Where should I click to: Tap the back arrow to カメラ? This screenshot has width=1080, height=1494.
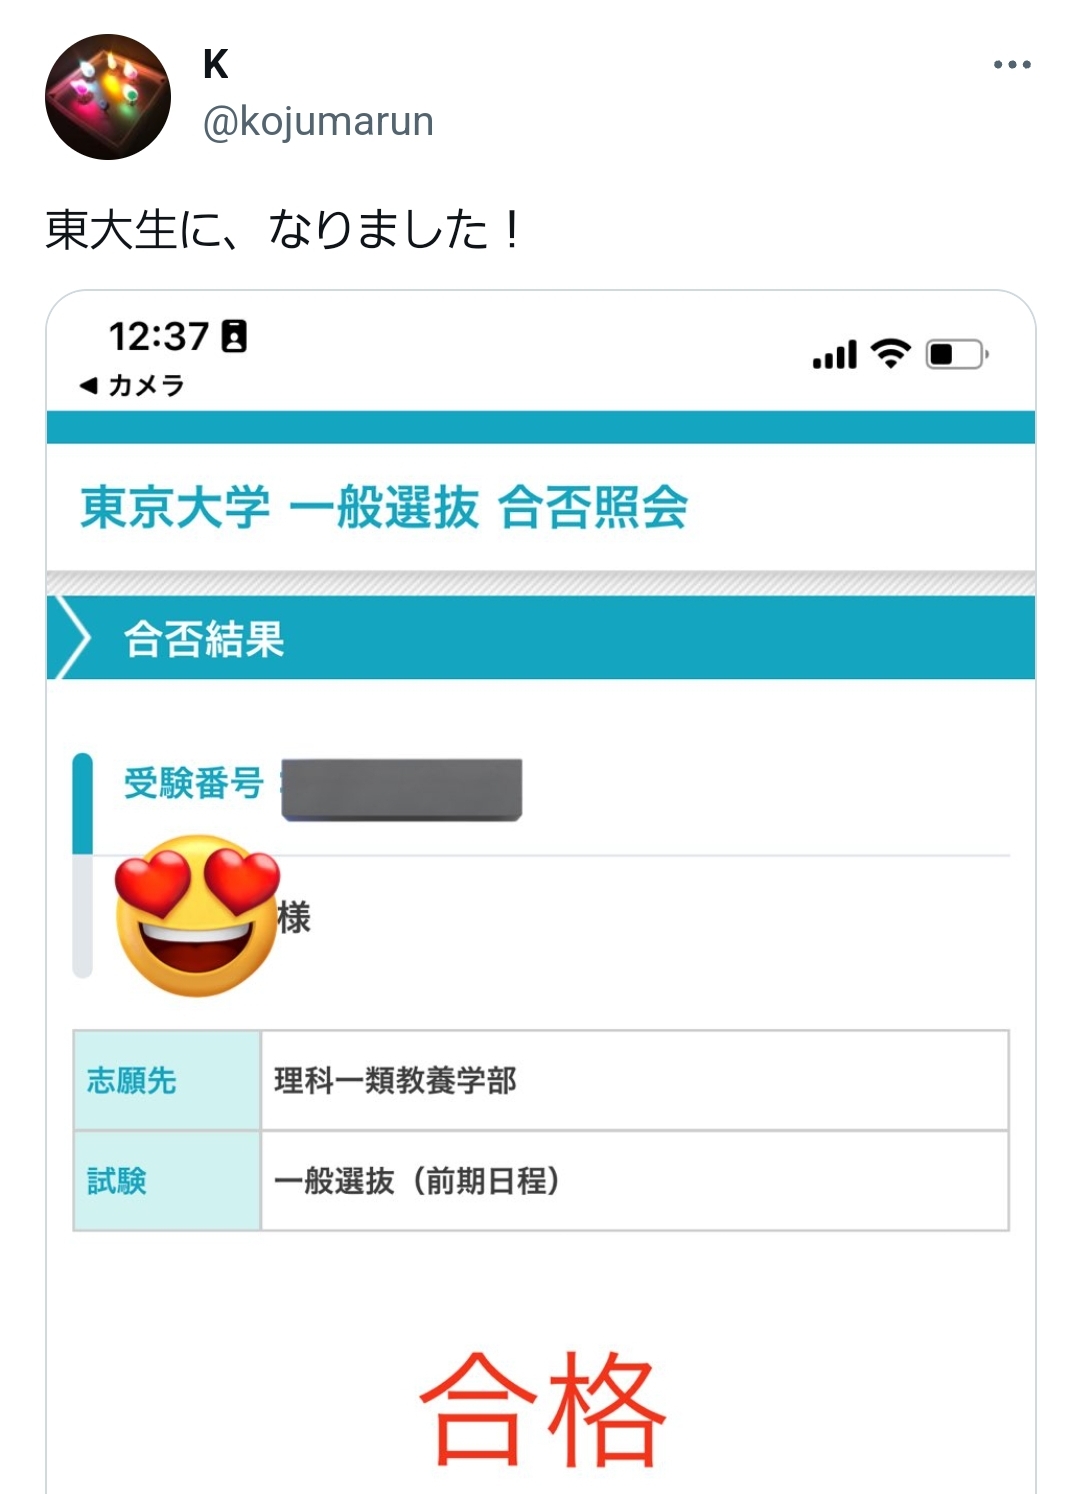[x=90, y=385]
